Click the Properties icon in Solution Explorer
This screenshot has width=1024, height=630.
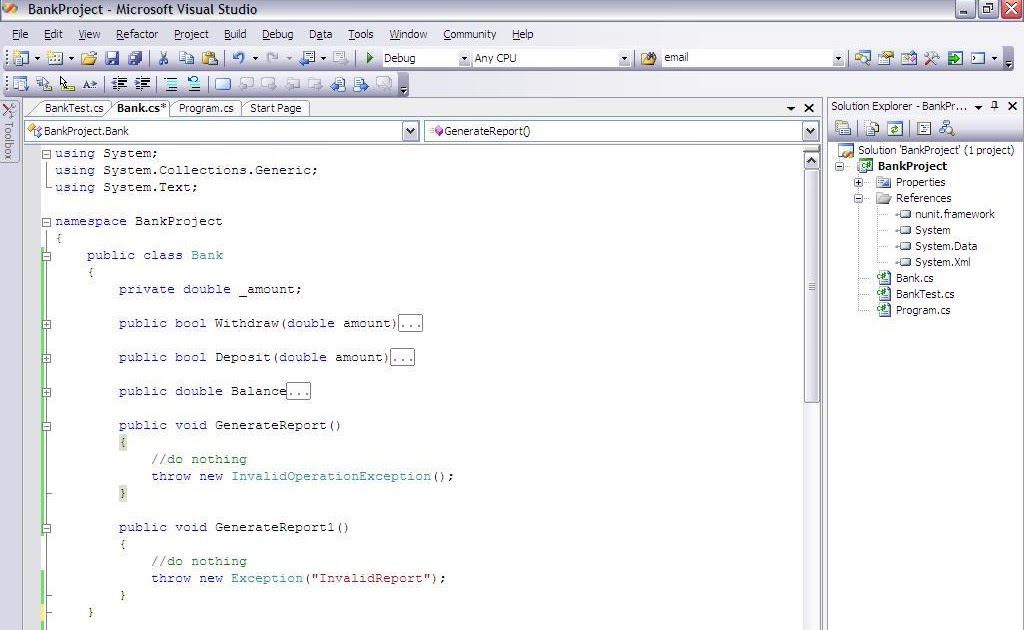coord(843,128)
